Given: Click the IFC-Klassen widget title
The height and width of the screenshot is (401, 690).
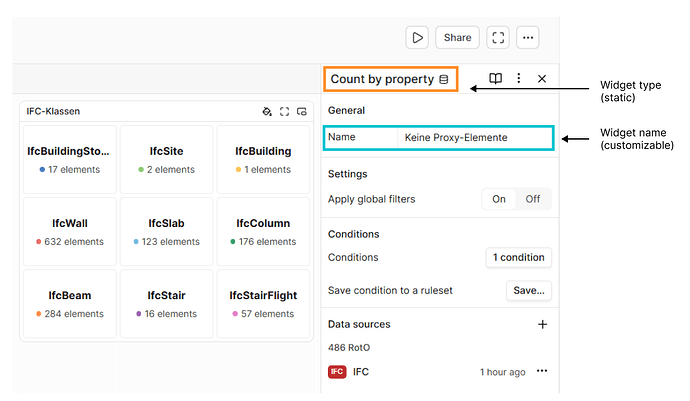Looking at the screenshot, I should tap(53, 111).
